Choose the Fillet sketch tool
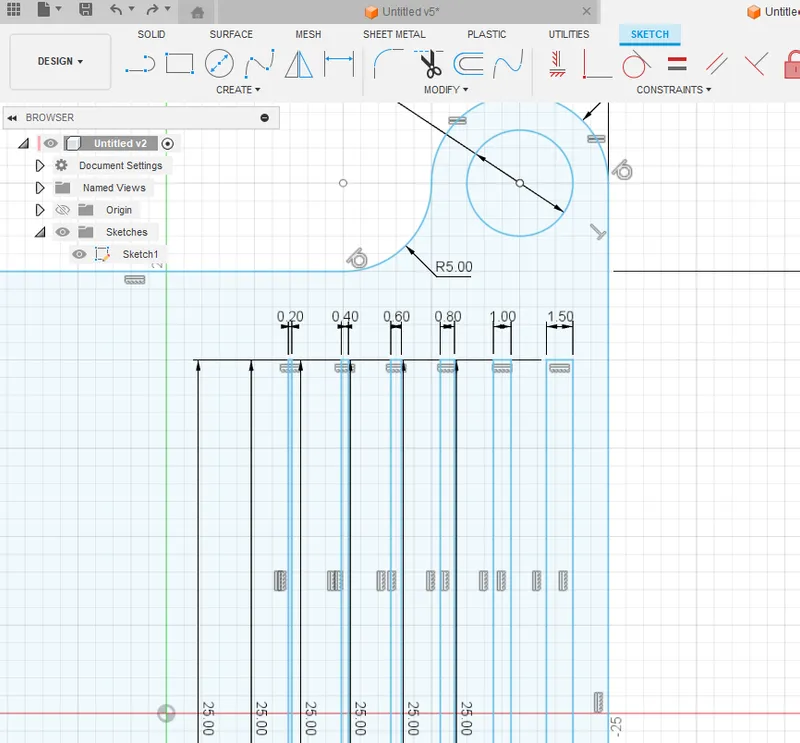Screen dimensions: 800x743 pyautogui.click(x=389, y=65)
